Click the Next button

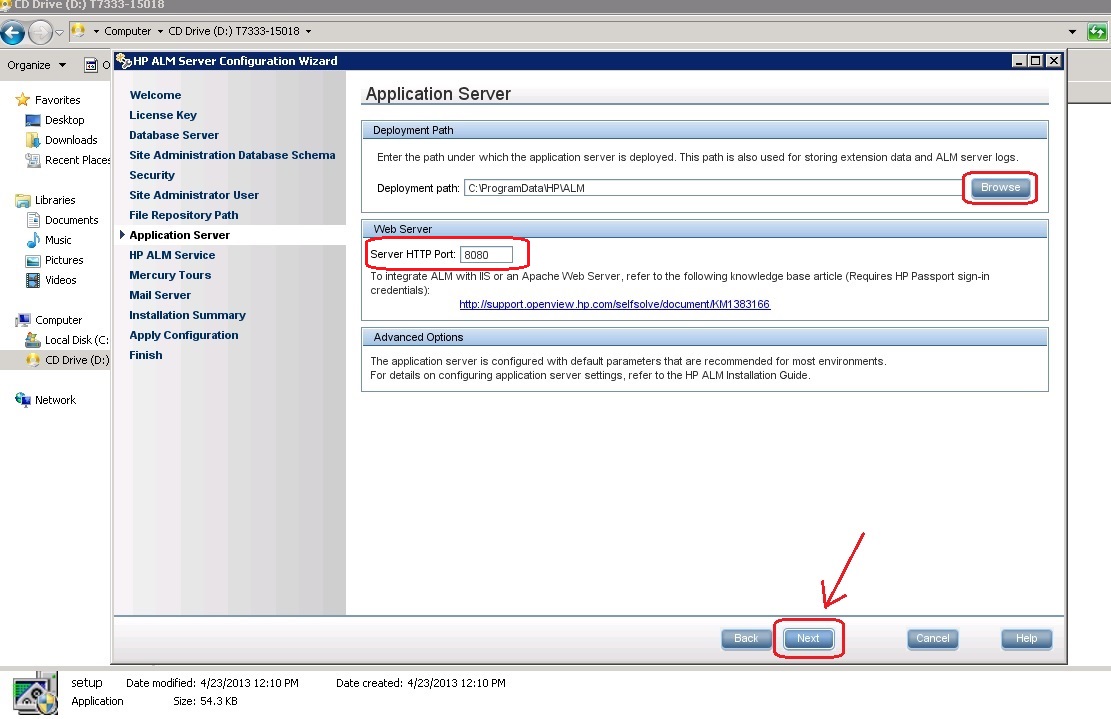click(808, 638)
